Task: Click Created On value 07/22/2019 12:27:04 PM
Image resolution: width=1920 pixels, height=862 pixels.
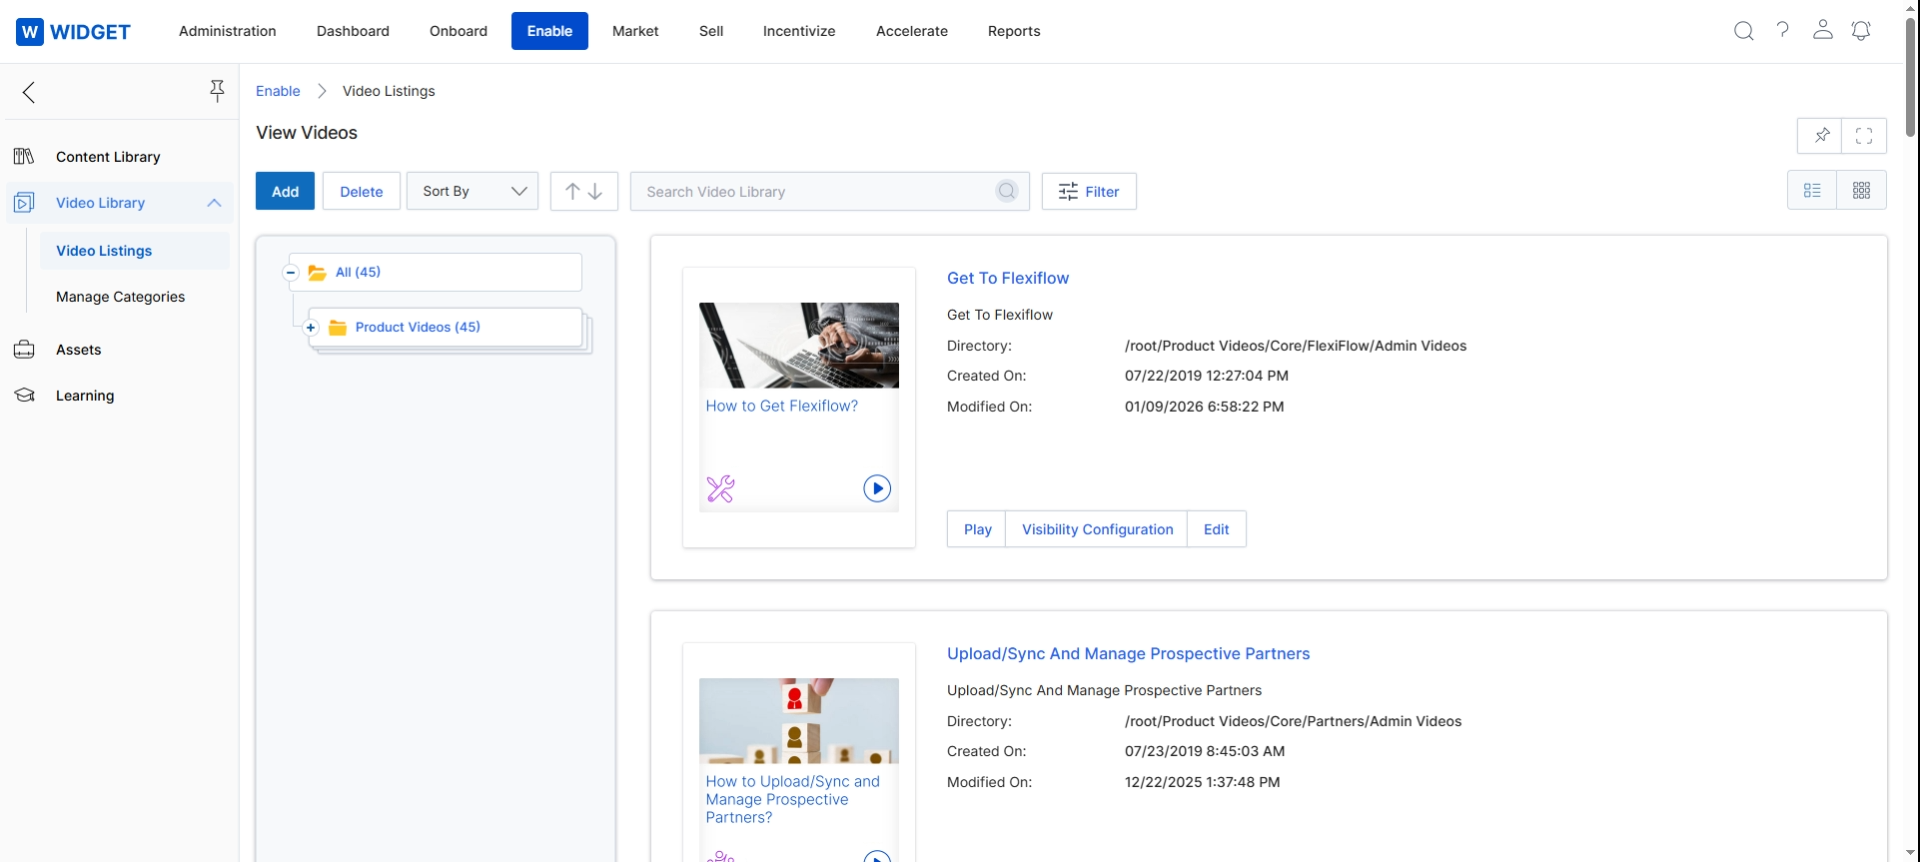Action: 1207,376
